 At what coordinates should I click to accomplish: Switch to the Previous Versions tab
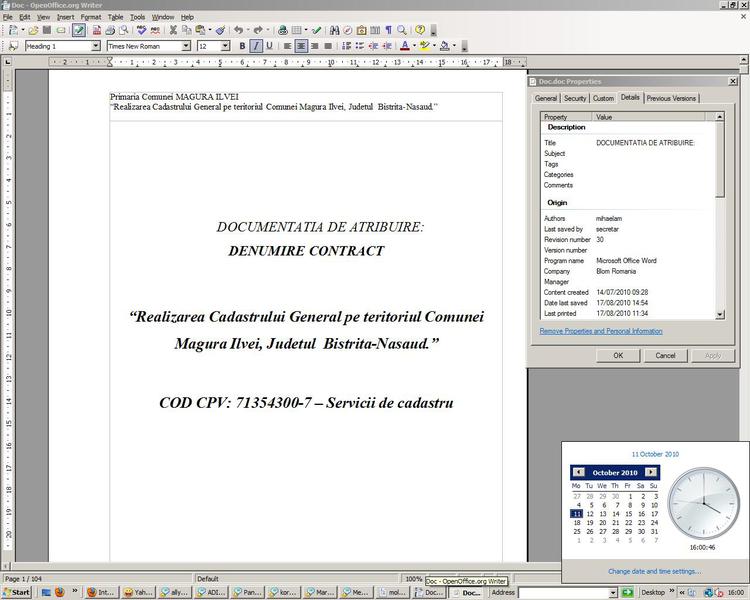tap(672, 98)
